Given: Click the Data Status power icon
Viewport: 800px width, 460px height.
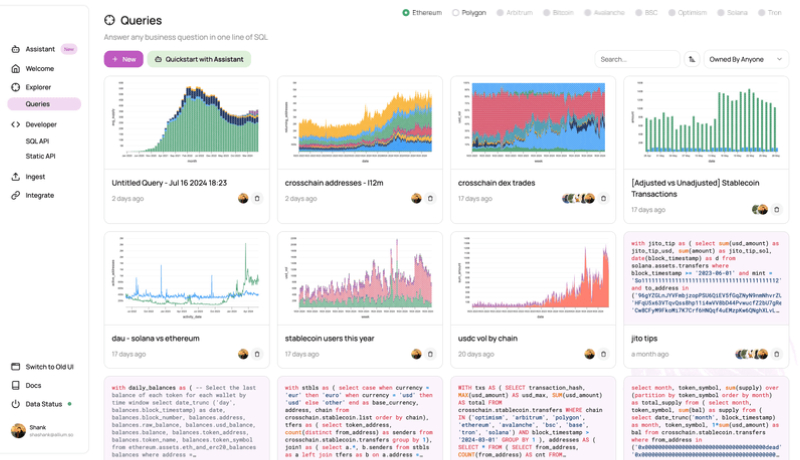Looking at the screenshot, I should pos(15,404).
